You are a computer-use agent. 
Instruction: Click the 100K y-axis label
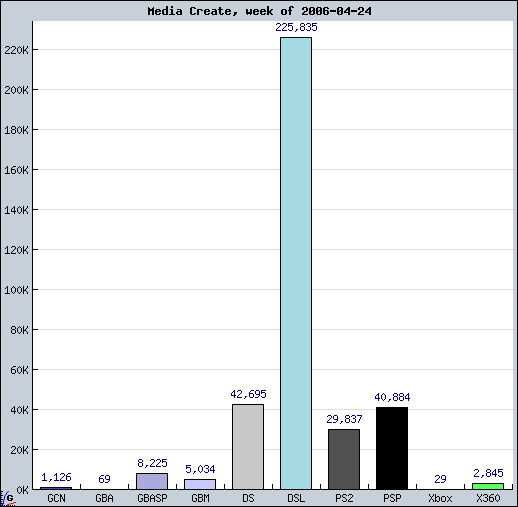(x=16, y=290)
